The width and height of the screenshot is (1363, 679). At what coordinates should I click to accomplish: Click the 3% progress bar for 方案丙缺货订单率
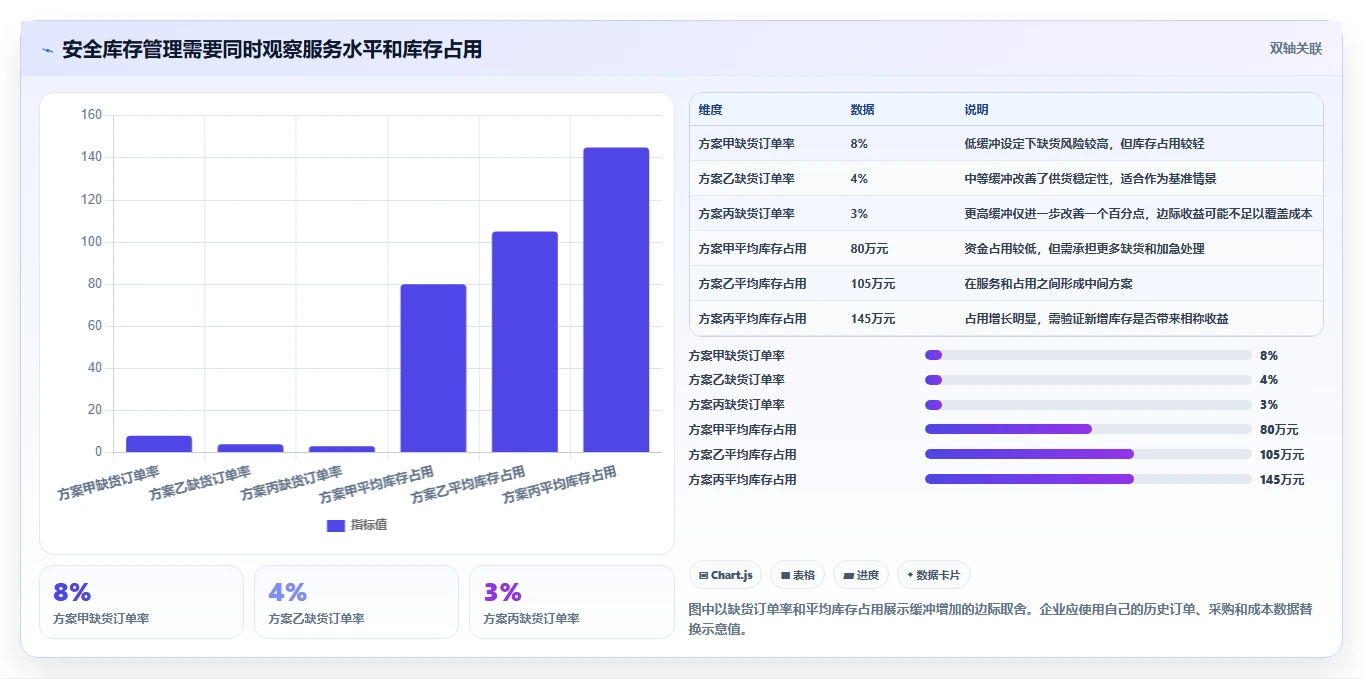tap(1088, 405)
